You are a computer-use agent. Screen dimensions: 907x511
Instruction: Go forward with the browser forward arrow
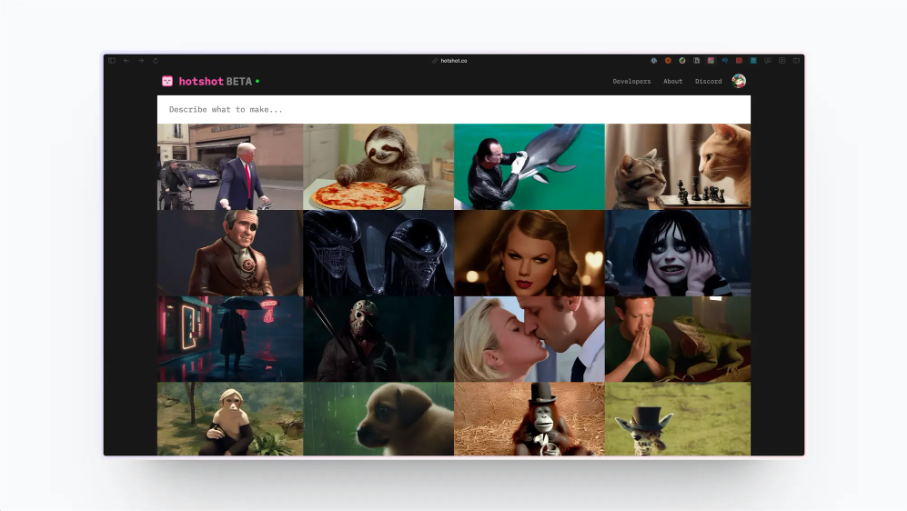tap(141, 60)
